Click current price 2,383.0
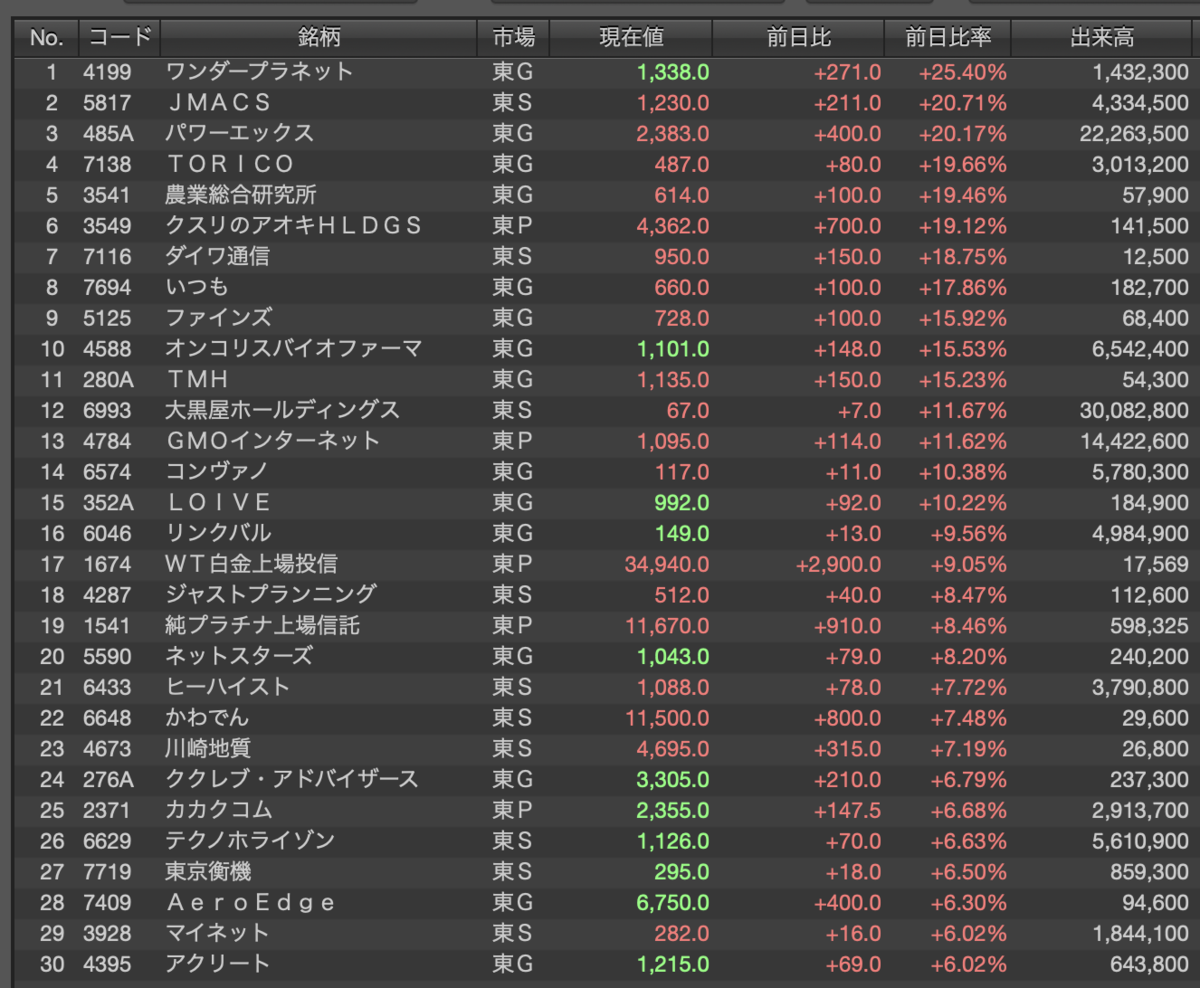Image resolution: width=1200 pixels, height=988 pixels. [x=673, y=133]
